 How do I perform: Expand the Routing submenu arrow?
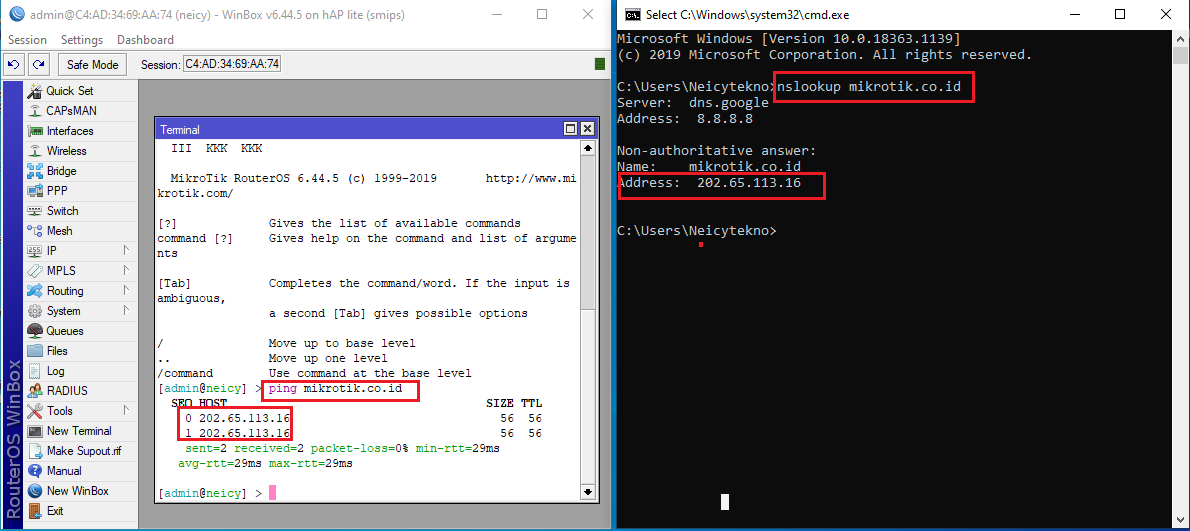tap(125, 291)
